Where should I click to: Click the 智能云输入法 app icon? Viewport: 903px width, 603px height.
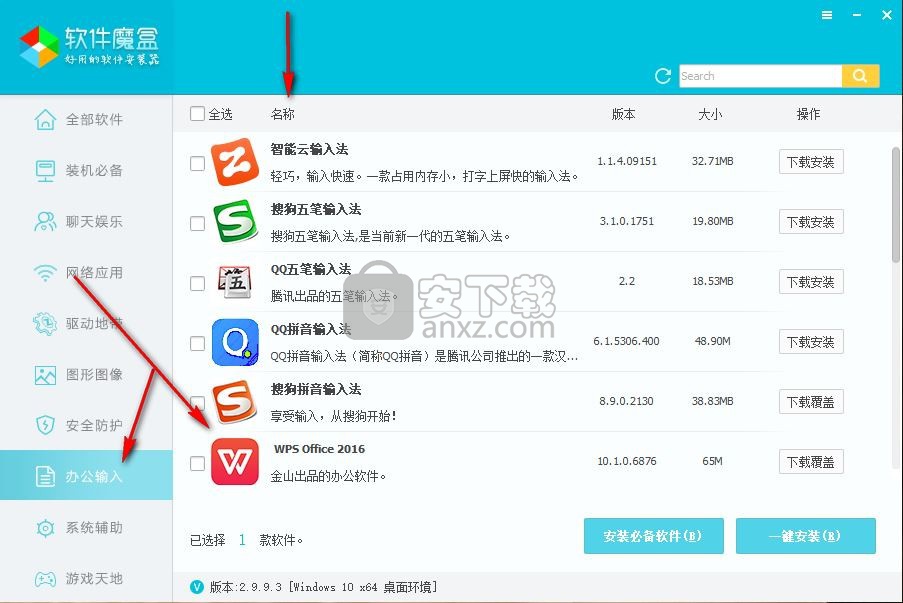tap(234, 162)
